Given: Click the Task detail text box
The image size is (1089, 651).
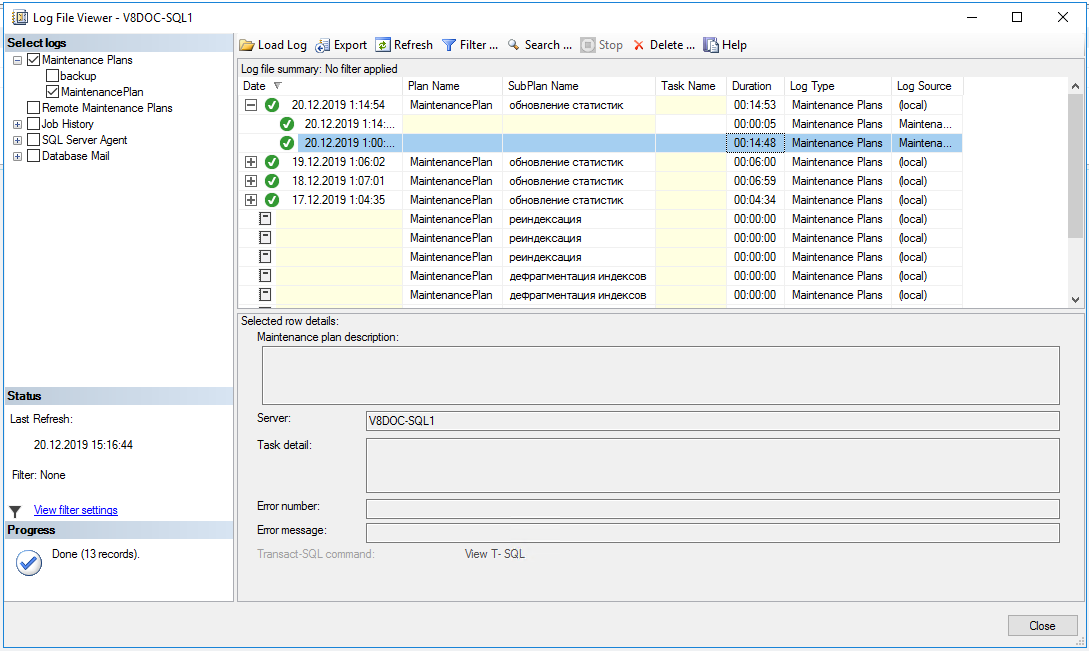Looking at the screenshot, I should [713, 465].
